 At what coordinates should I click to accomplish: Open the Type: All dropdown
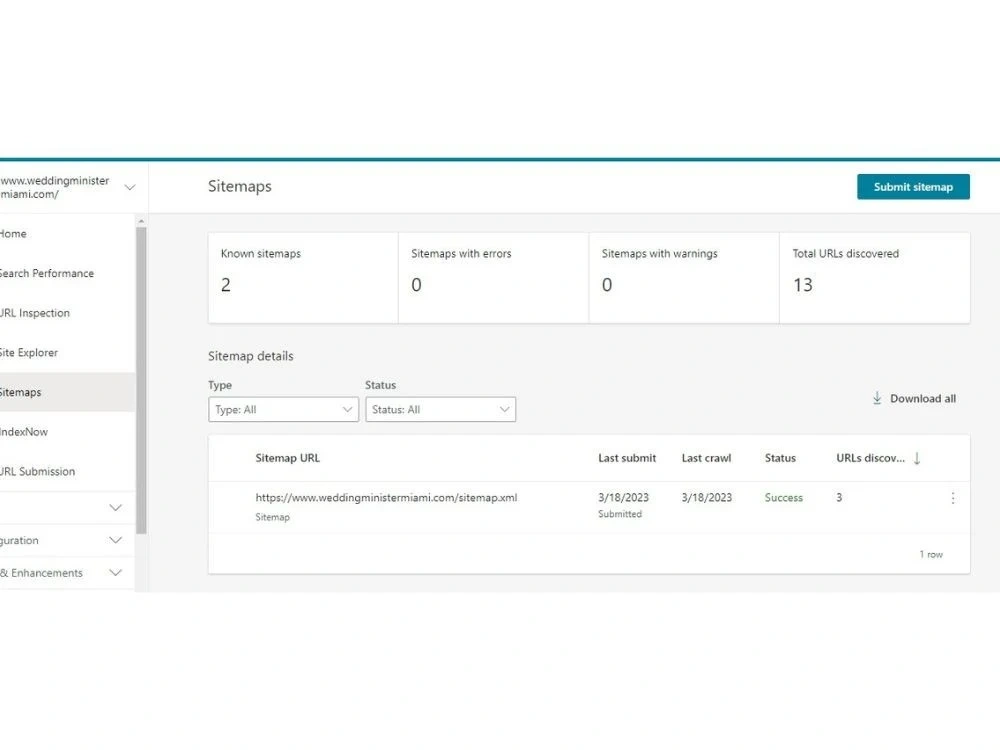point(283,409)
